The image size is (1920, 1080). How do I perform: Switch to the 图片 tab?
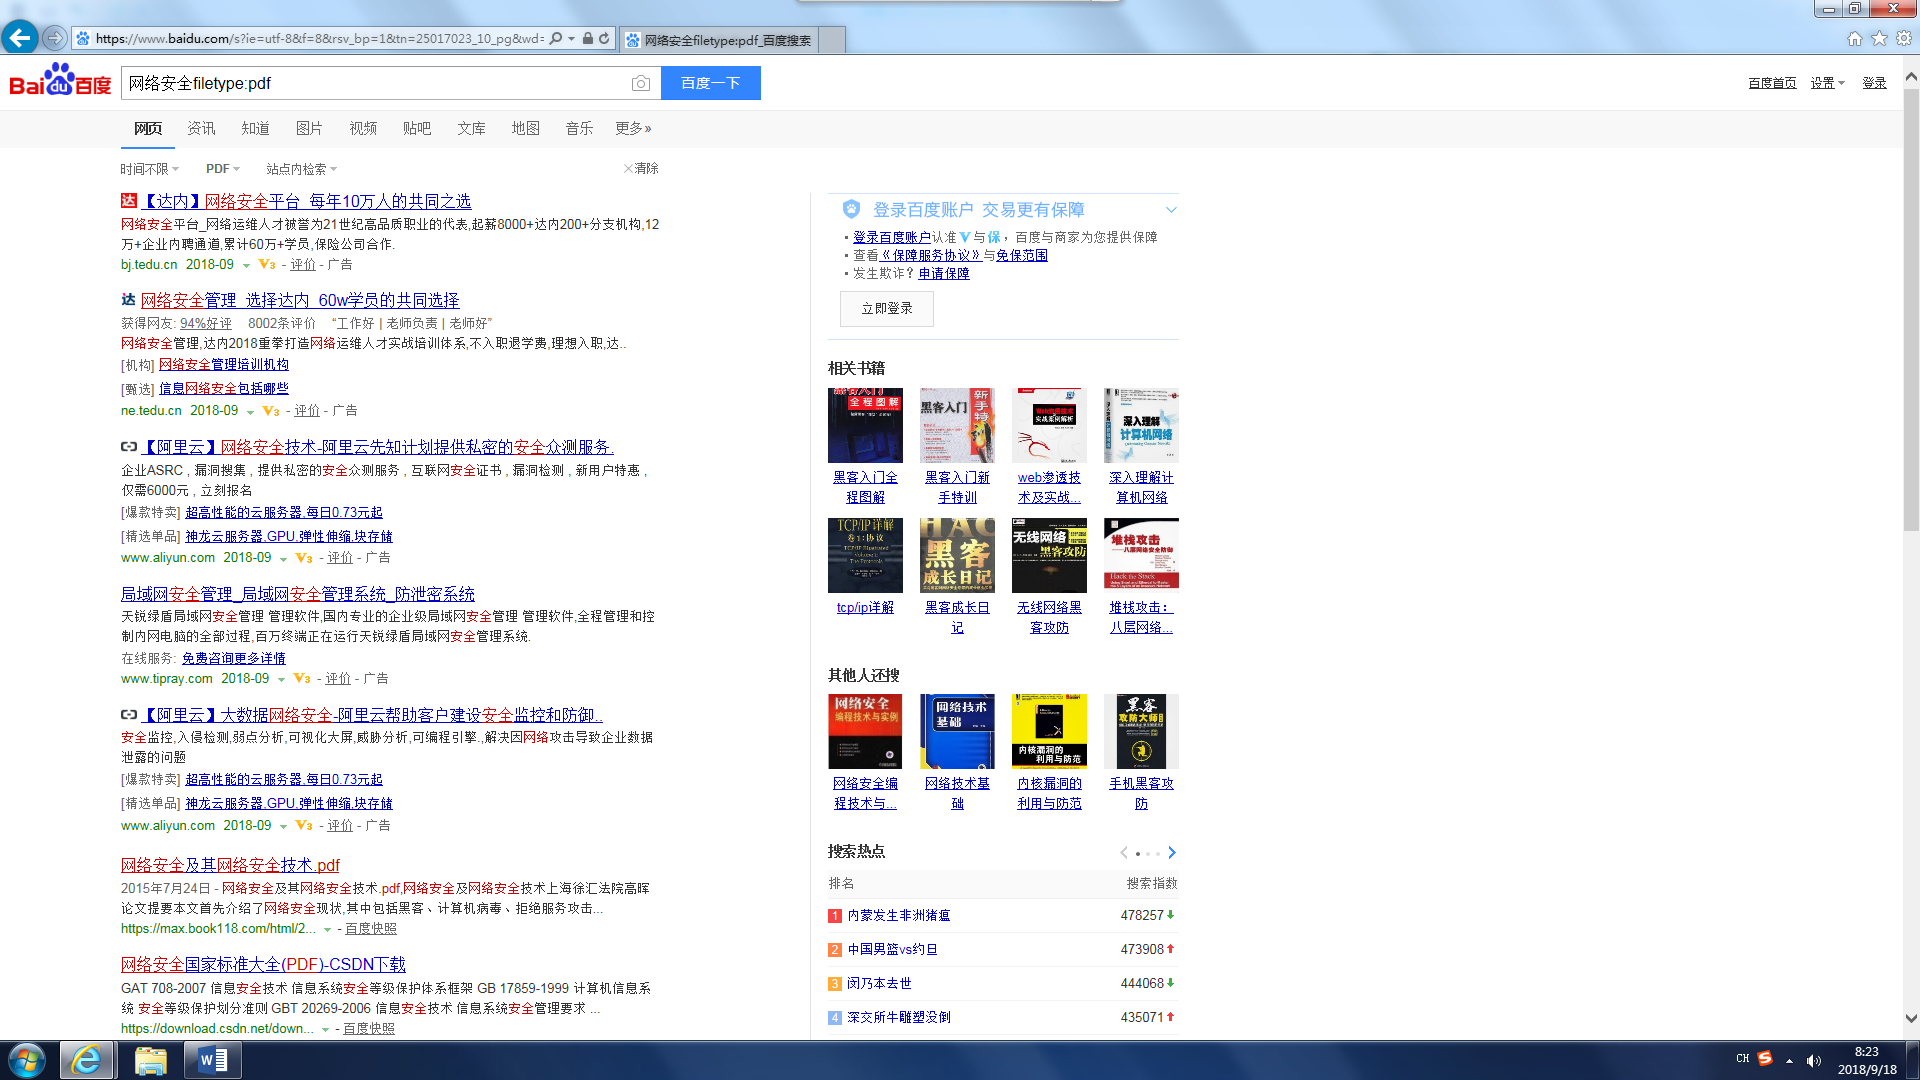tap(309, 128)
